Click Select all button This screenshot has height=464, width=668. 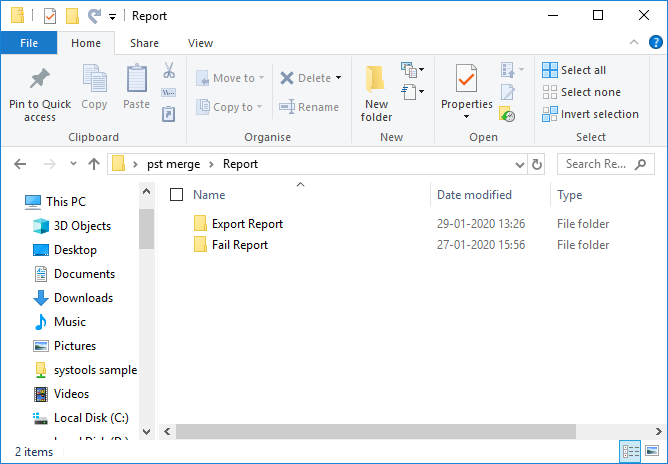[x=573, y=70]
